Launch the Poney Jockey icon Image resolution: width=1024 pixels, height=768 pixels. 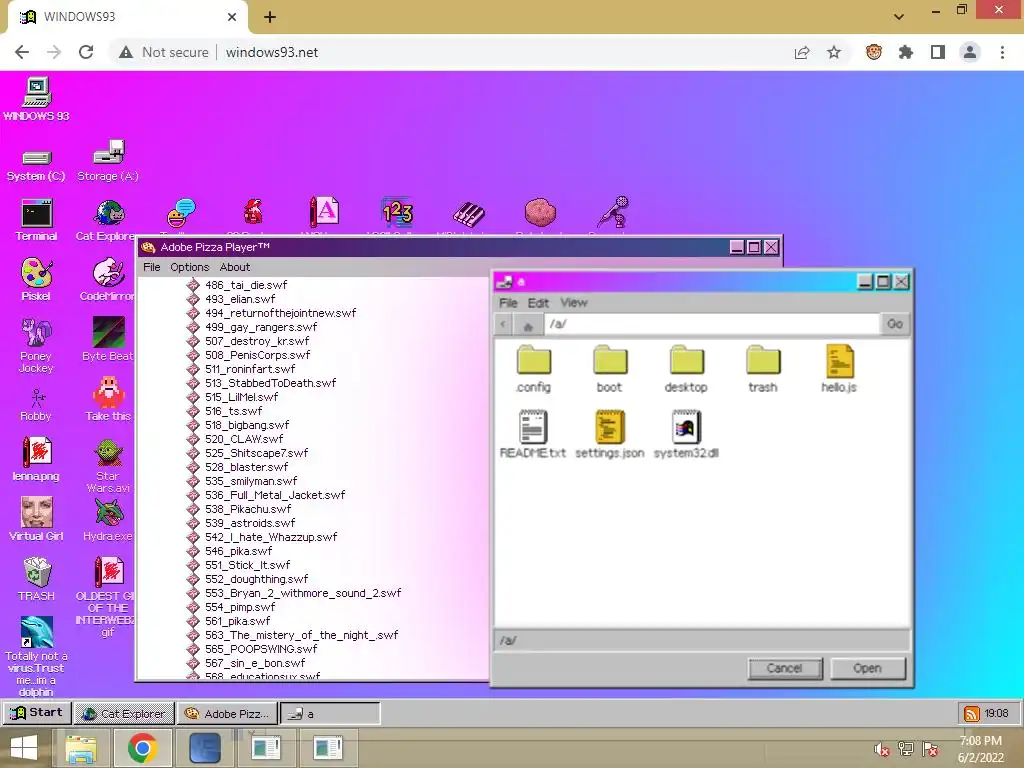(37, 345)
